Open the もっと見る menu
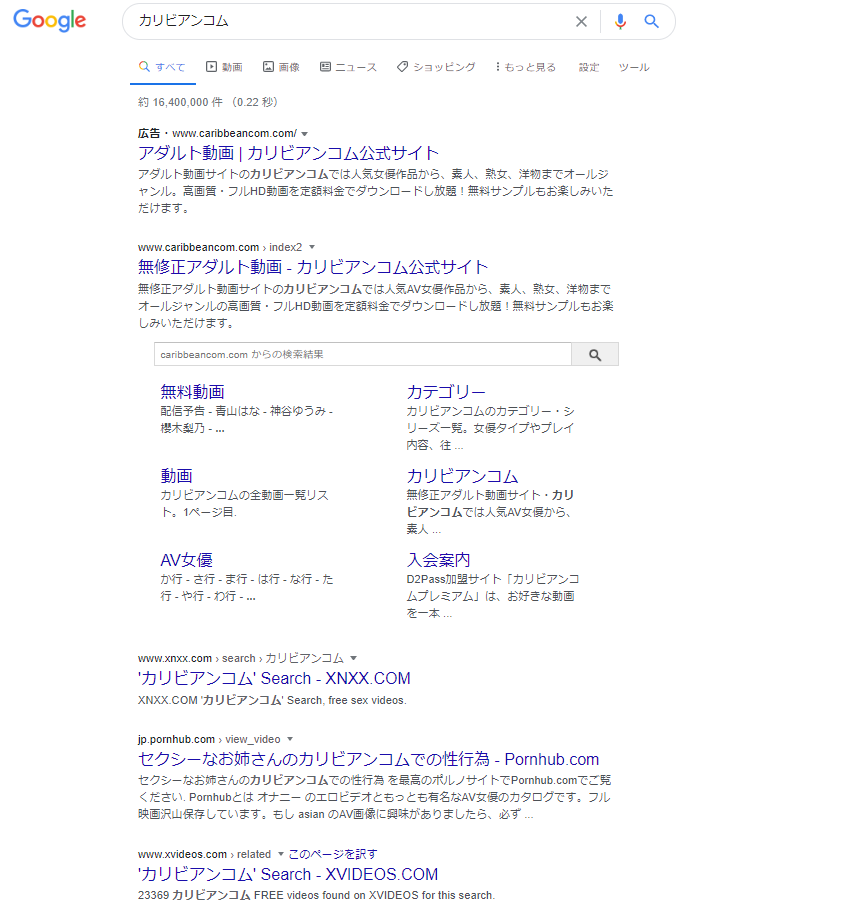 coord(525,67)
